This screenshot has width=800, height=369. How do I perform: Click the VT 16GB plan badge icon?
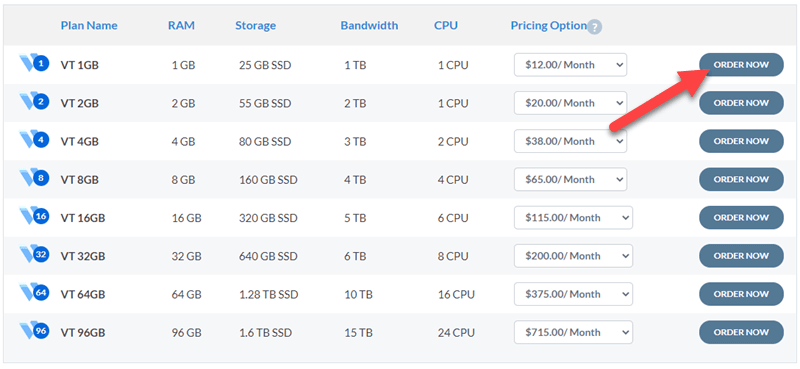point(34,217)
